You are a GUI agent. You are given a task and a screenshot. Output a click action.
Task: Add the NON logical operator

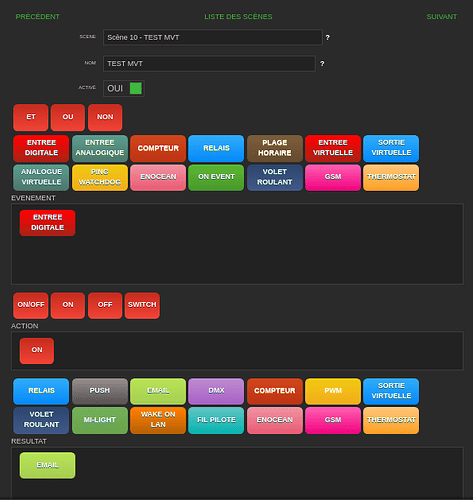105,117
